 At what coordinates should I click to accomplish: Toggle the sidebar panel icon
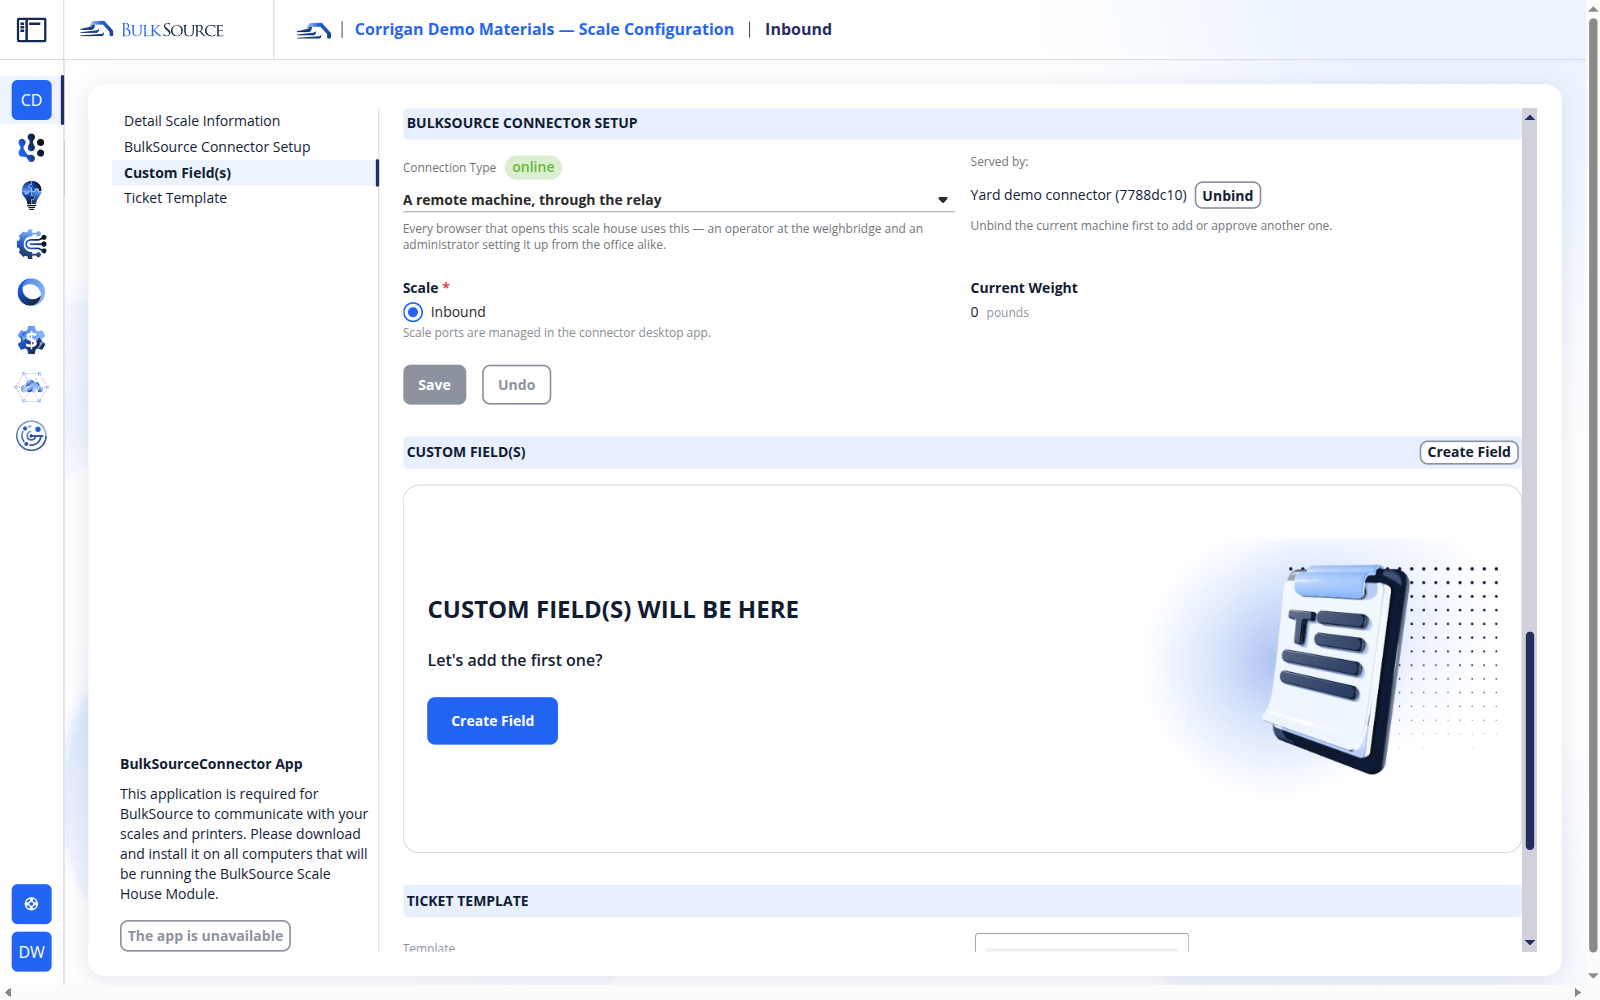coord(31,30)
